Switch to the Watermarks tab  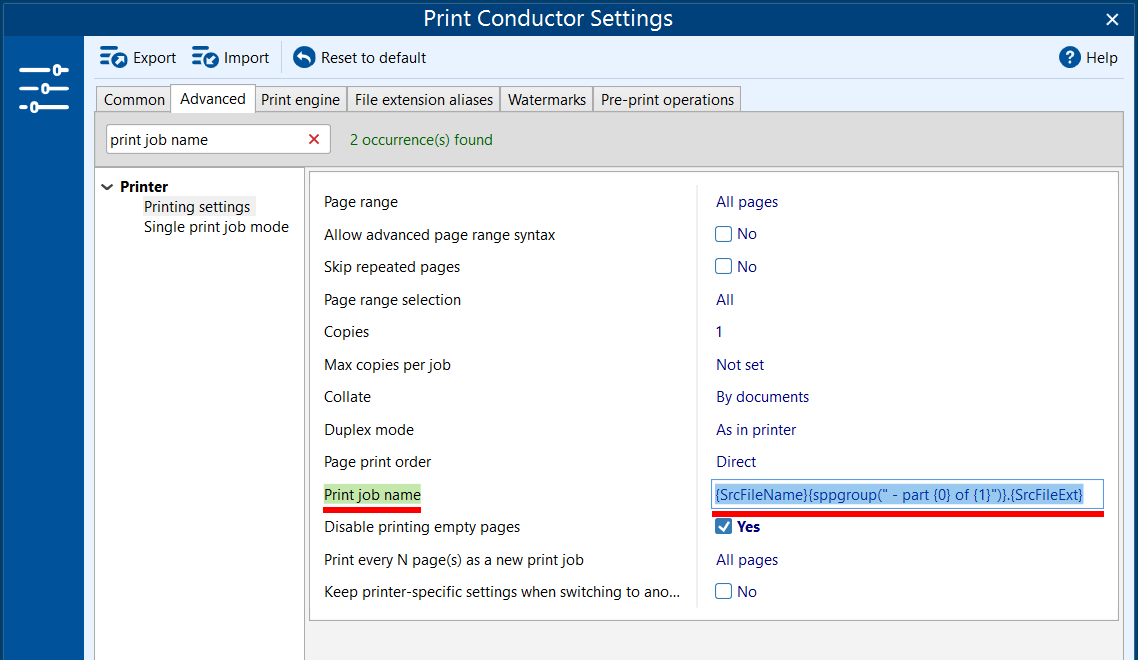coord(546,100)
